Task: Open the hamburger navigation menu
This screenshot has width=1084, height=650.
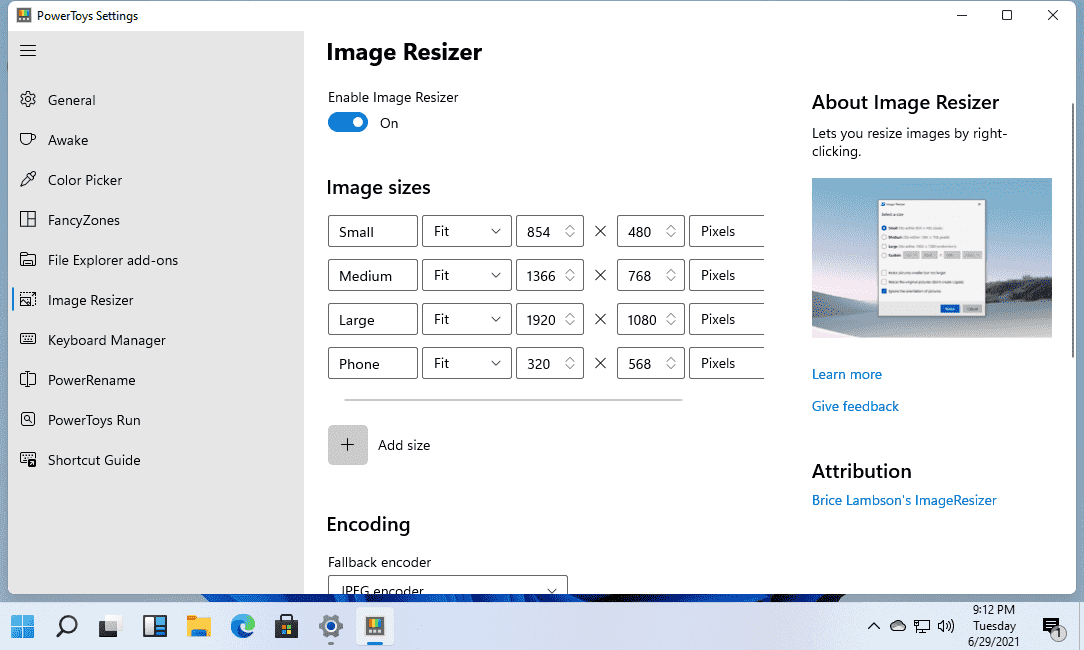Action: (28, 50)
